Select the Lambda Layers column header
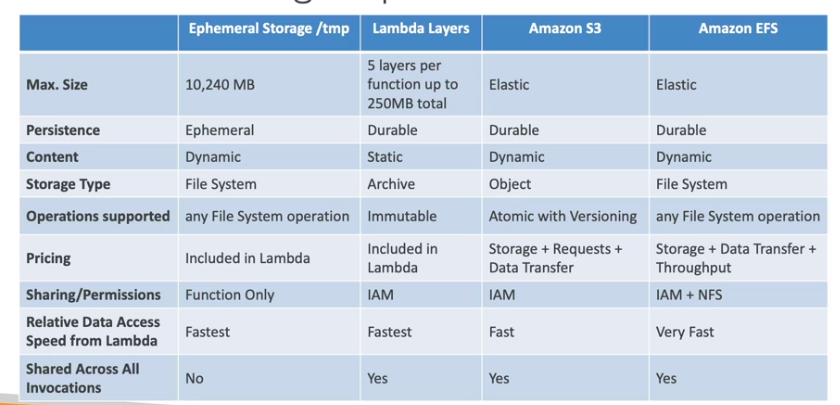 (x=420, y=29)
